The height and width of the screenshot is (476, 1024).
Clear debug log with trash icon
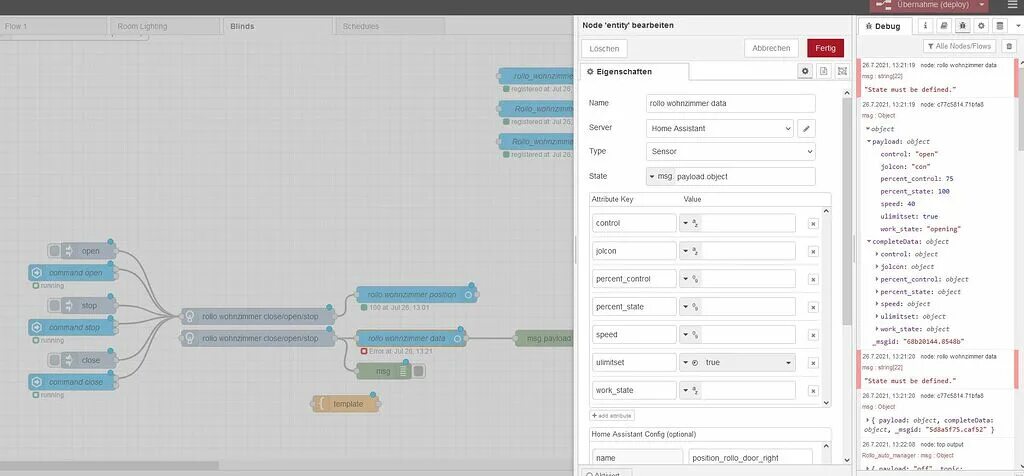click(1009, 46)
